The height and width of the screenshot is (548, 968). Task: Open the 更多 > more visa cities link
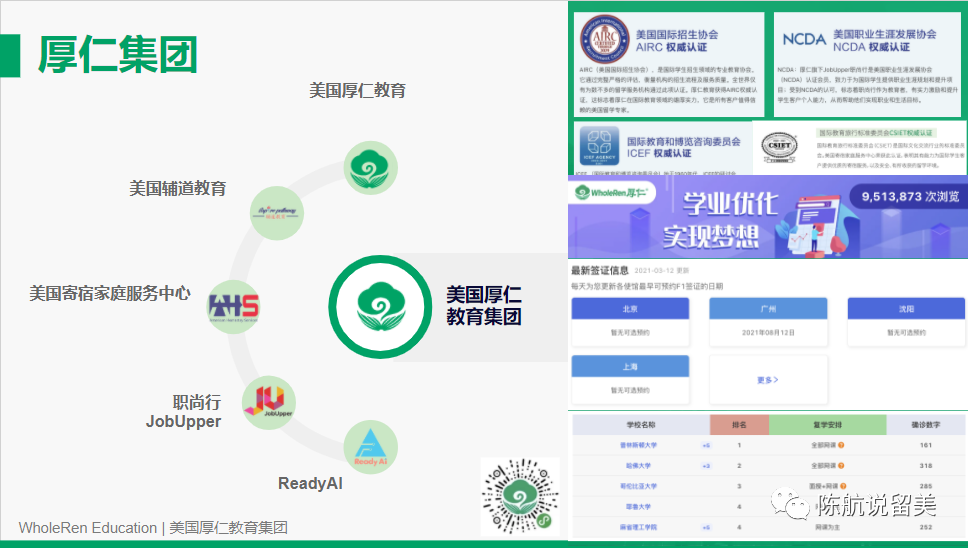pos(767,380)
